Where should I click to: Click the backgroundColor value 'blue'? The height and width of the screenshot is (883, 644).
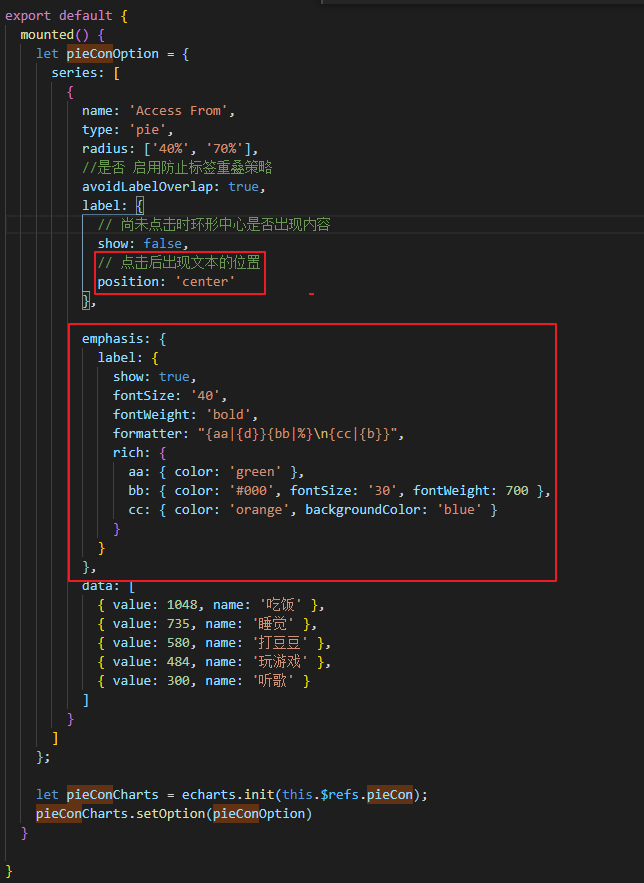(459, 510)
